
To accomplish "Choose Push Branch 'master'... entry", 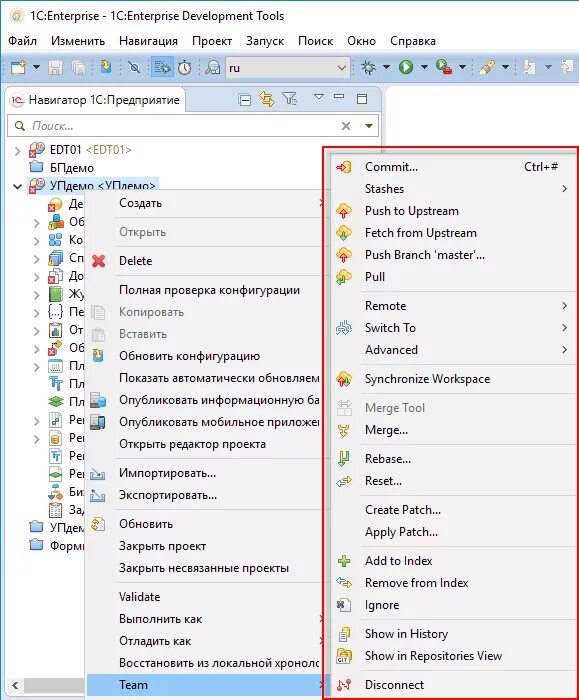I will (453, 255).
